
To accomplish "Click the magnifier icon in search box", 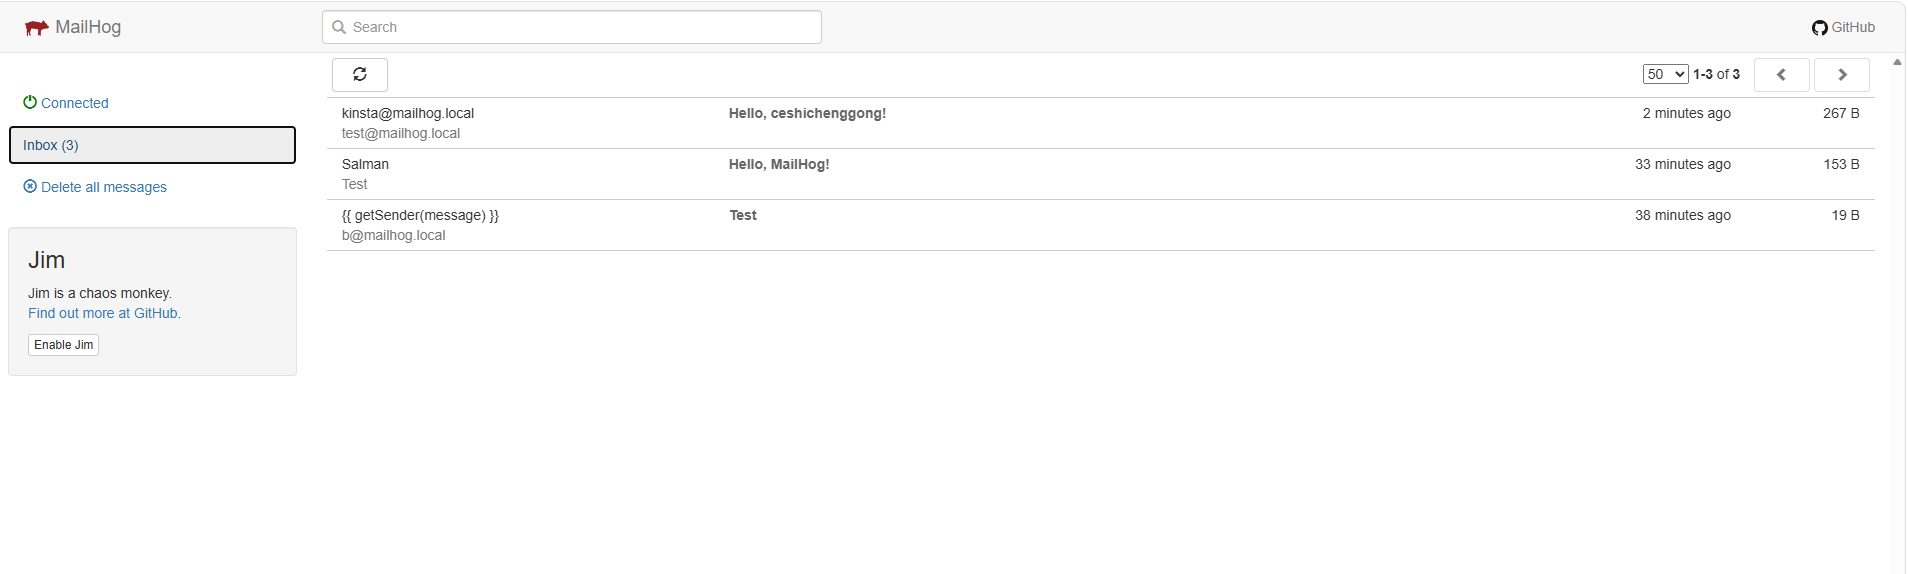I will pyautogui.click(x=339, y=27).
